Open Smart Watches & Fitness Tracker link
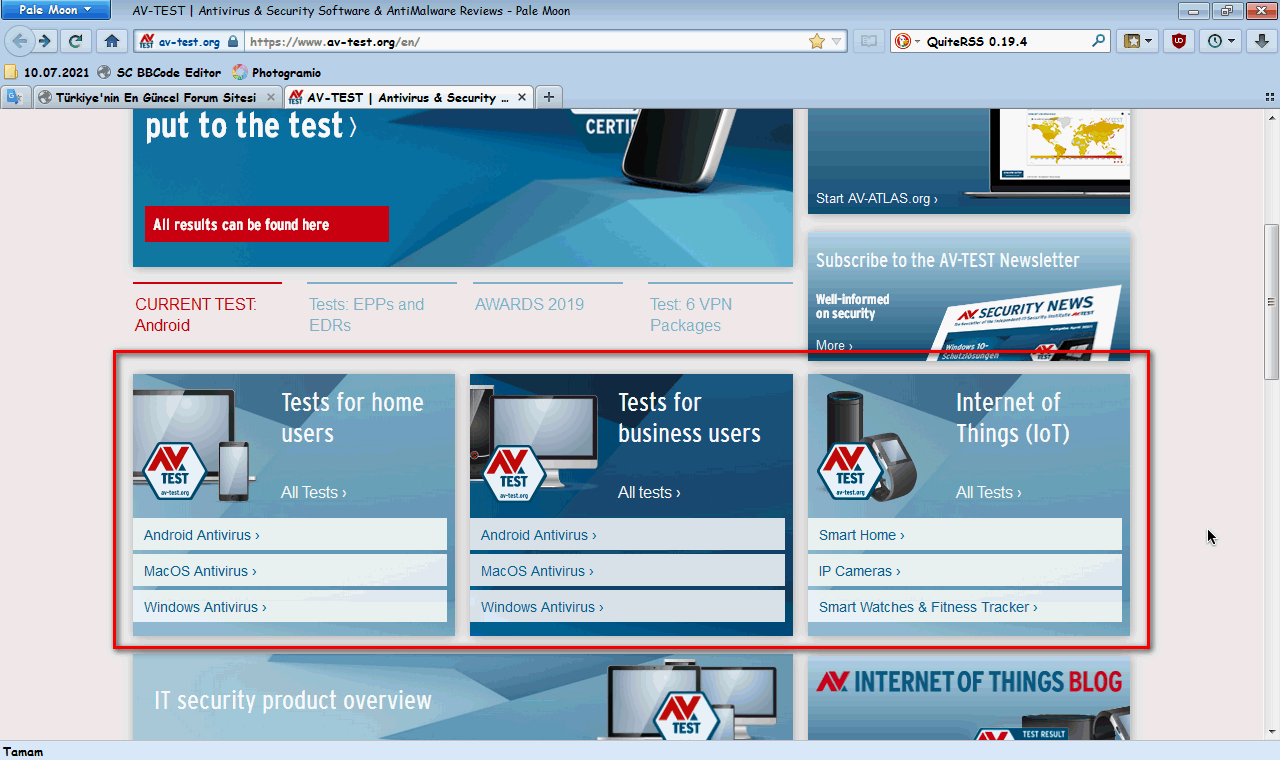The image size is (1280, 760). click(x=965, y=607)
